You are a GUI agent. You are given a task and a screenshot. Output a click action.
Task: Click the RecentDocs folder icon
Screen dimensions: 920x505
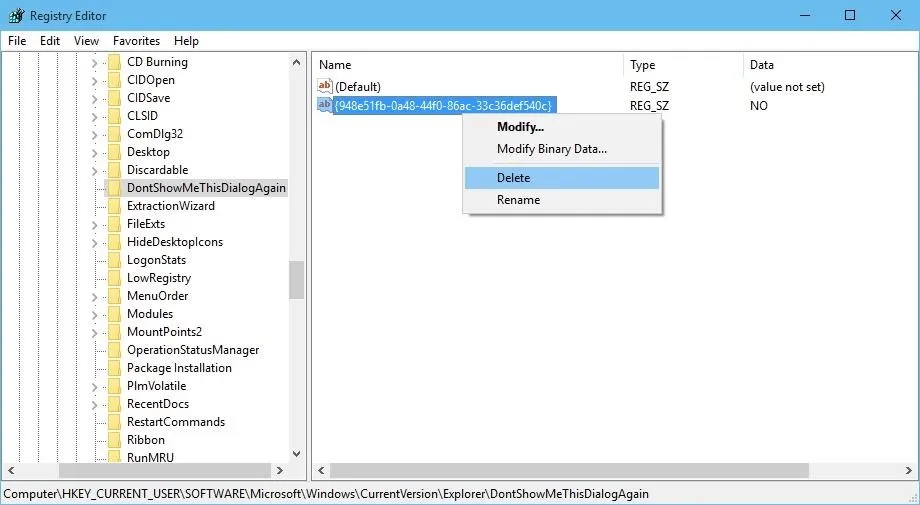coord(114,404)
